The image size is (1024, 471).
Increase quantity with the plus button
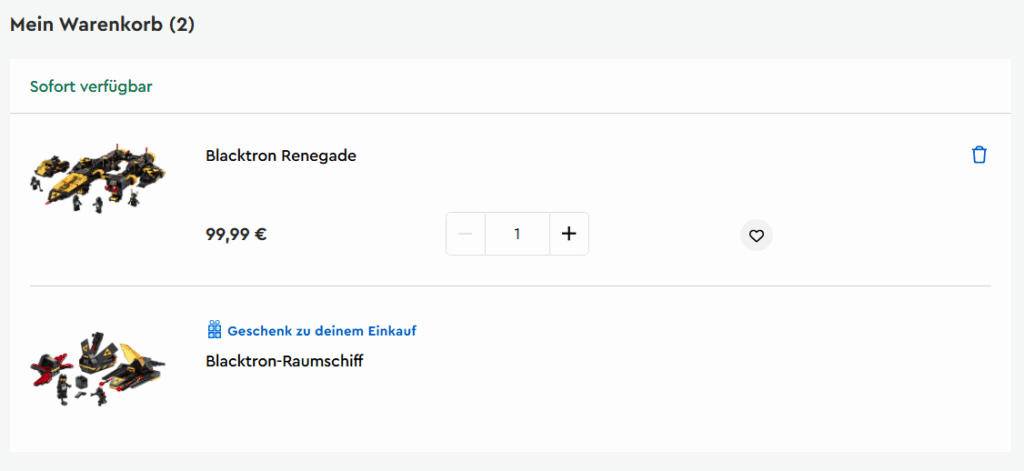coord(569,234)
